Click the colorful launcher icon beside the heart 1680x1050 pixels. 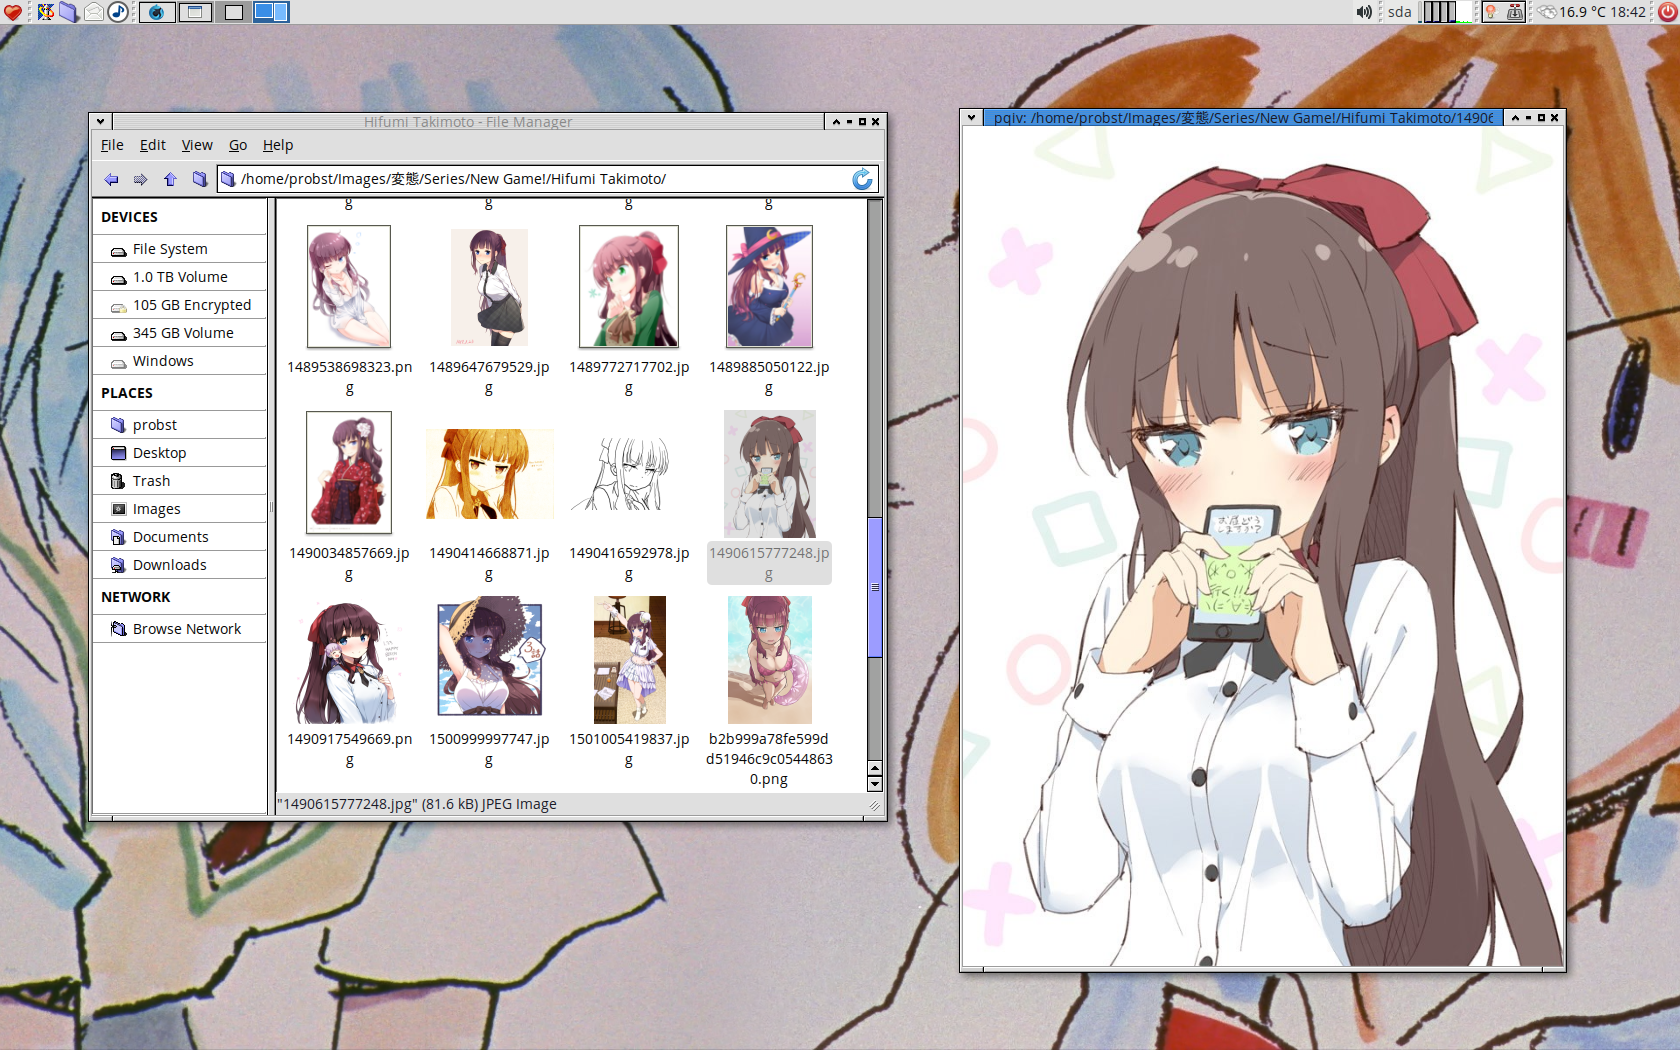45,12
